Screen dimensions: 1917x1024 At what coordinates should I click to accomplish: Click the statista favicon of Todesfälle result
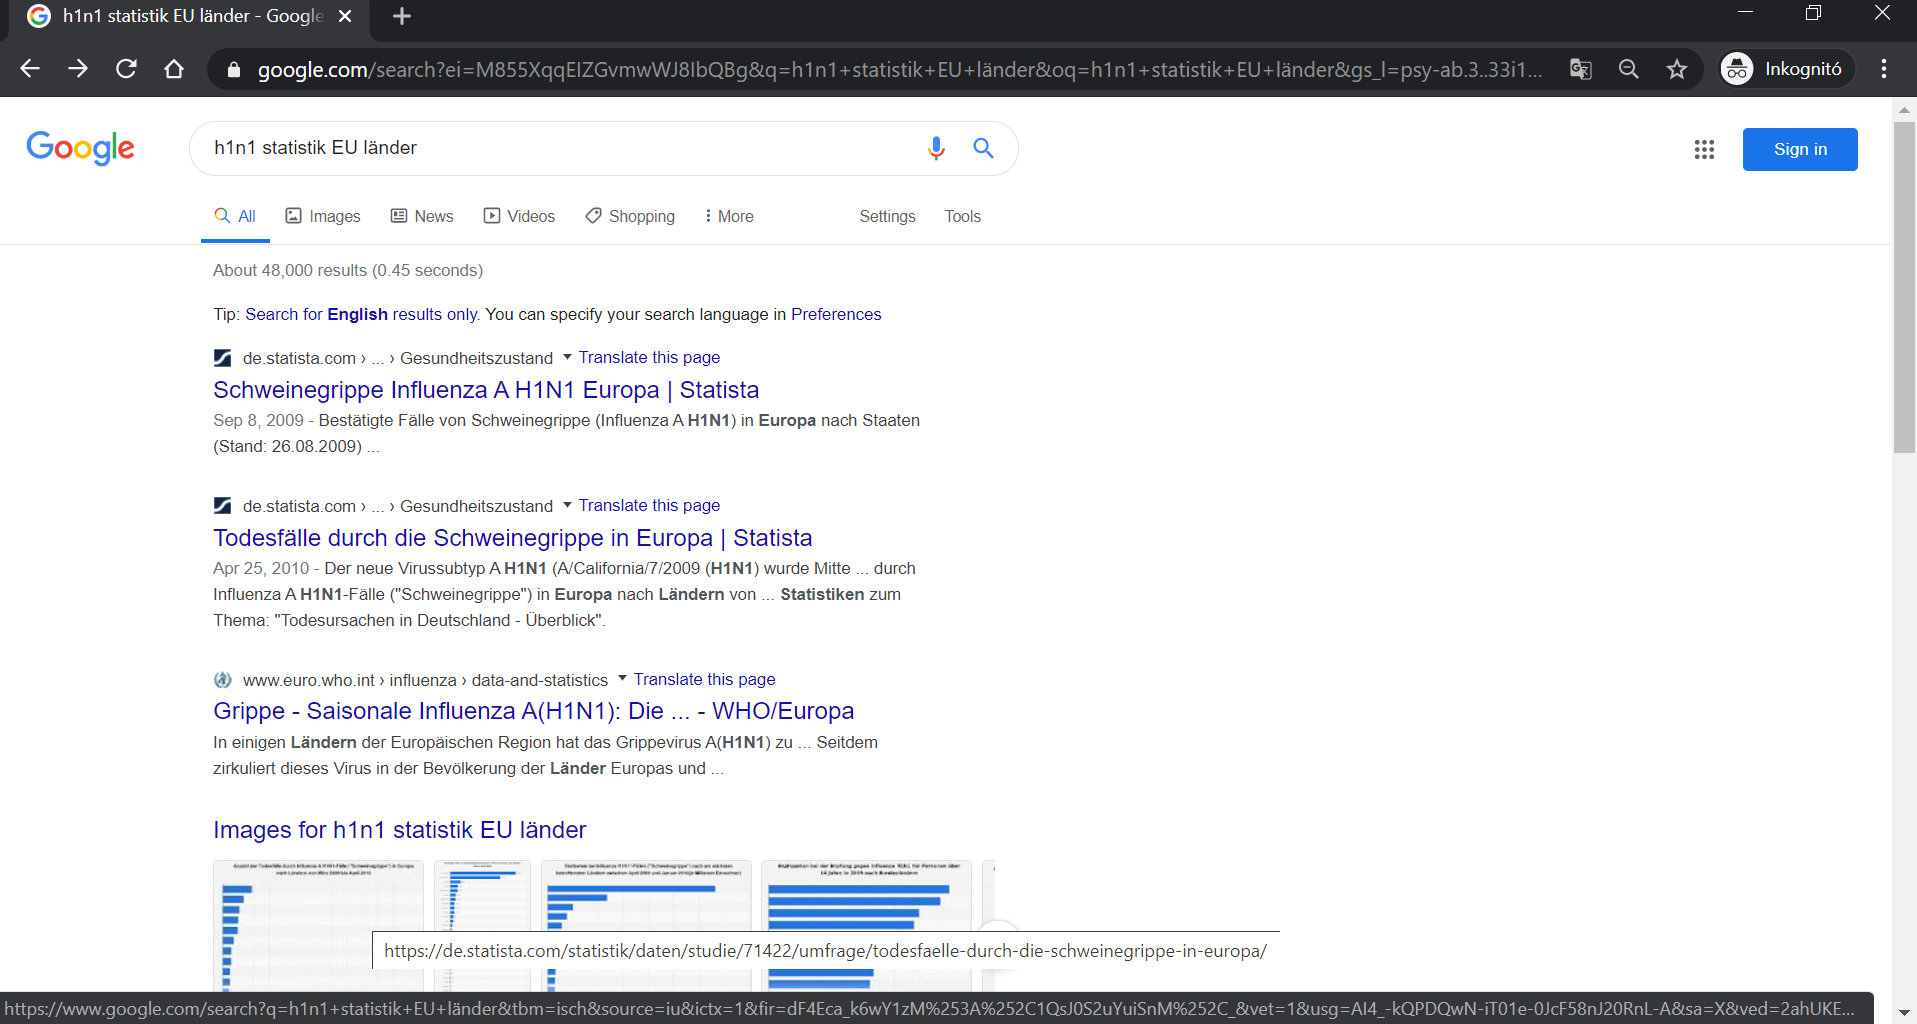(222, 506)
